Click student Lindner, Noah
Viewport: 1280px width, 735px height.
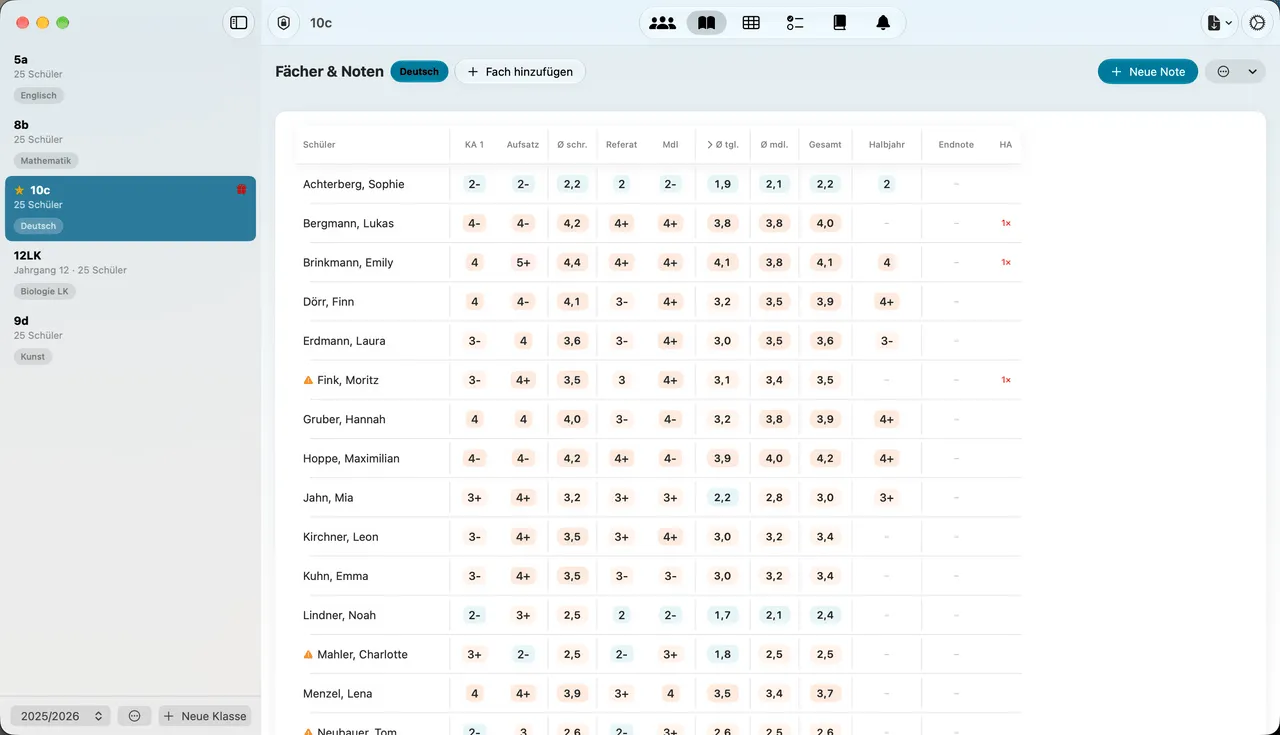click(x=339, y=615)
